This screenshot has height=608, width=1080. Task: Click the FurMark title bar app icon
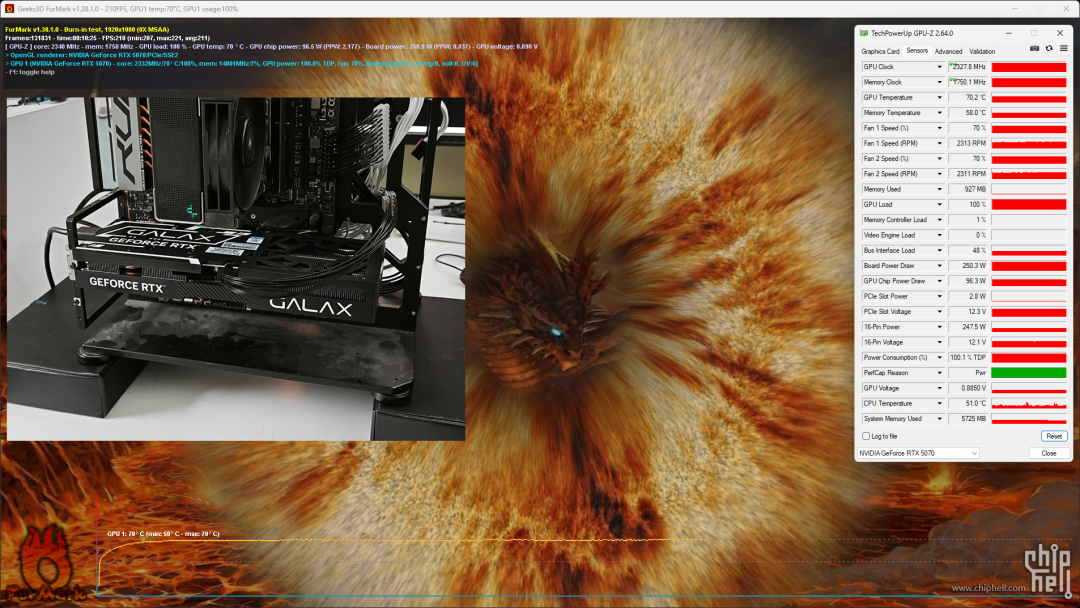pos(10,8)
